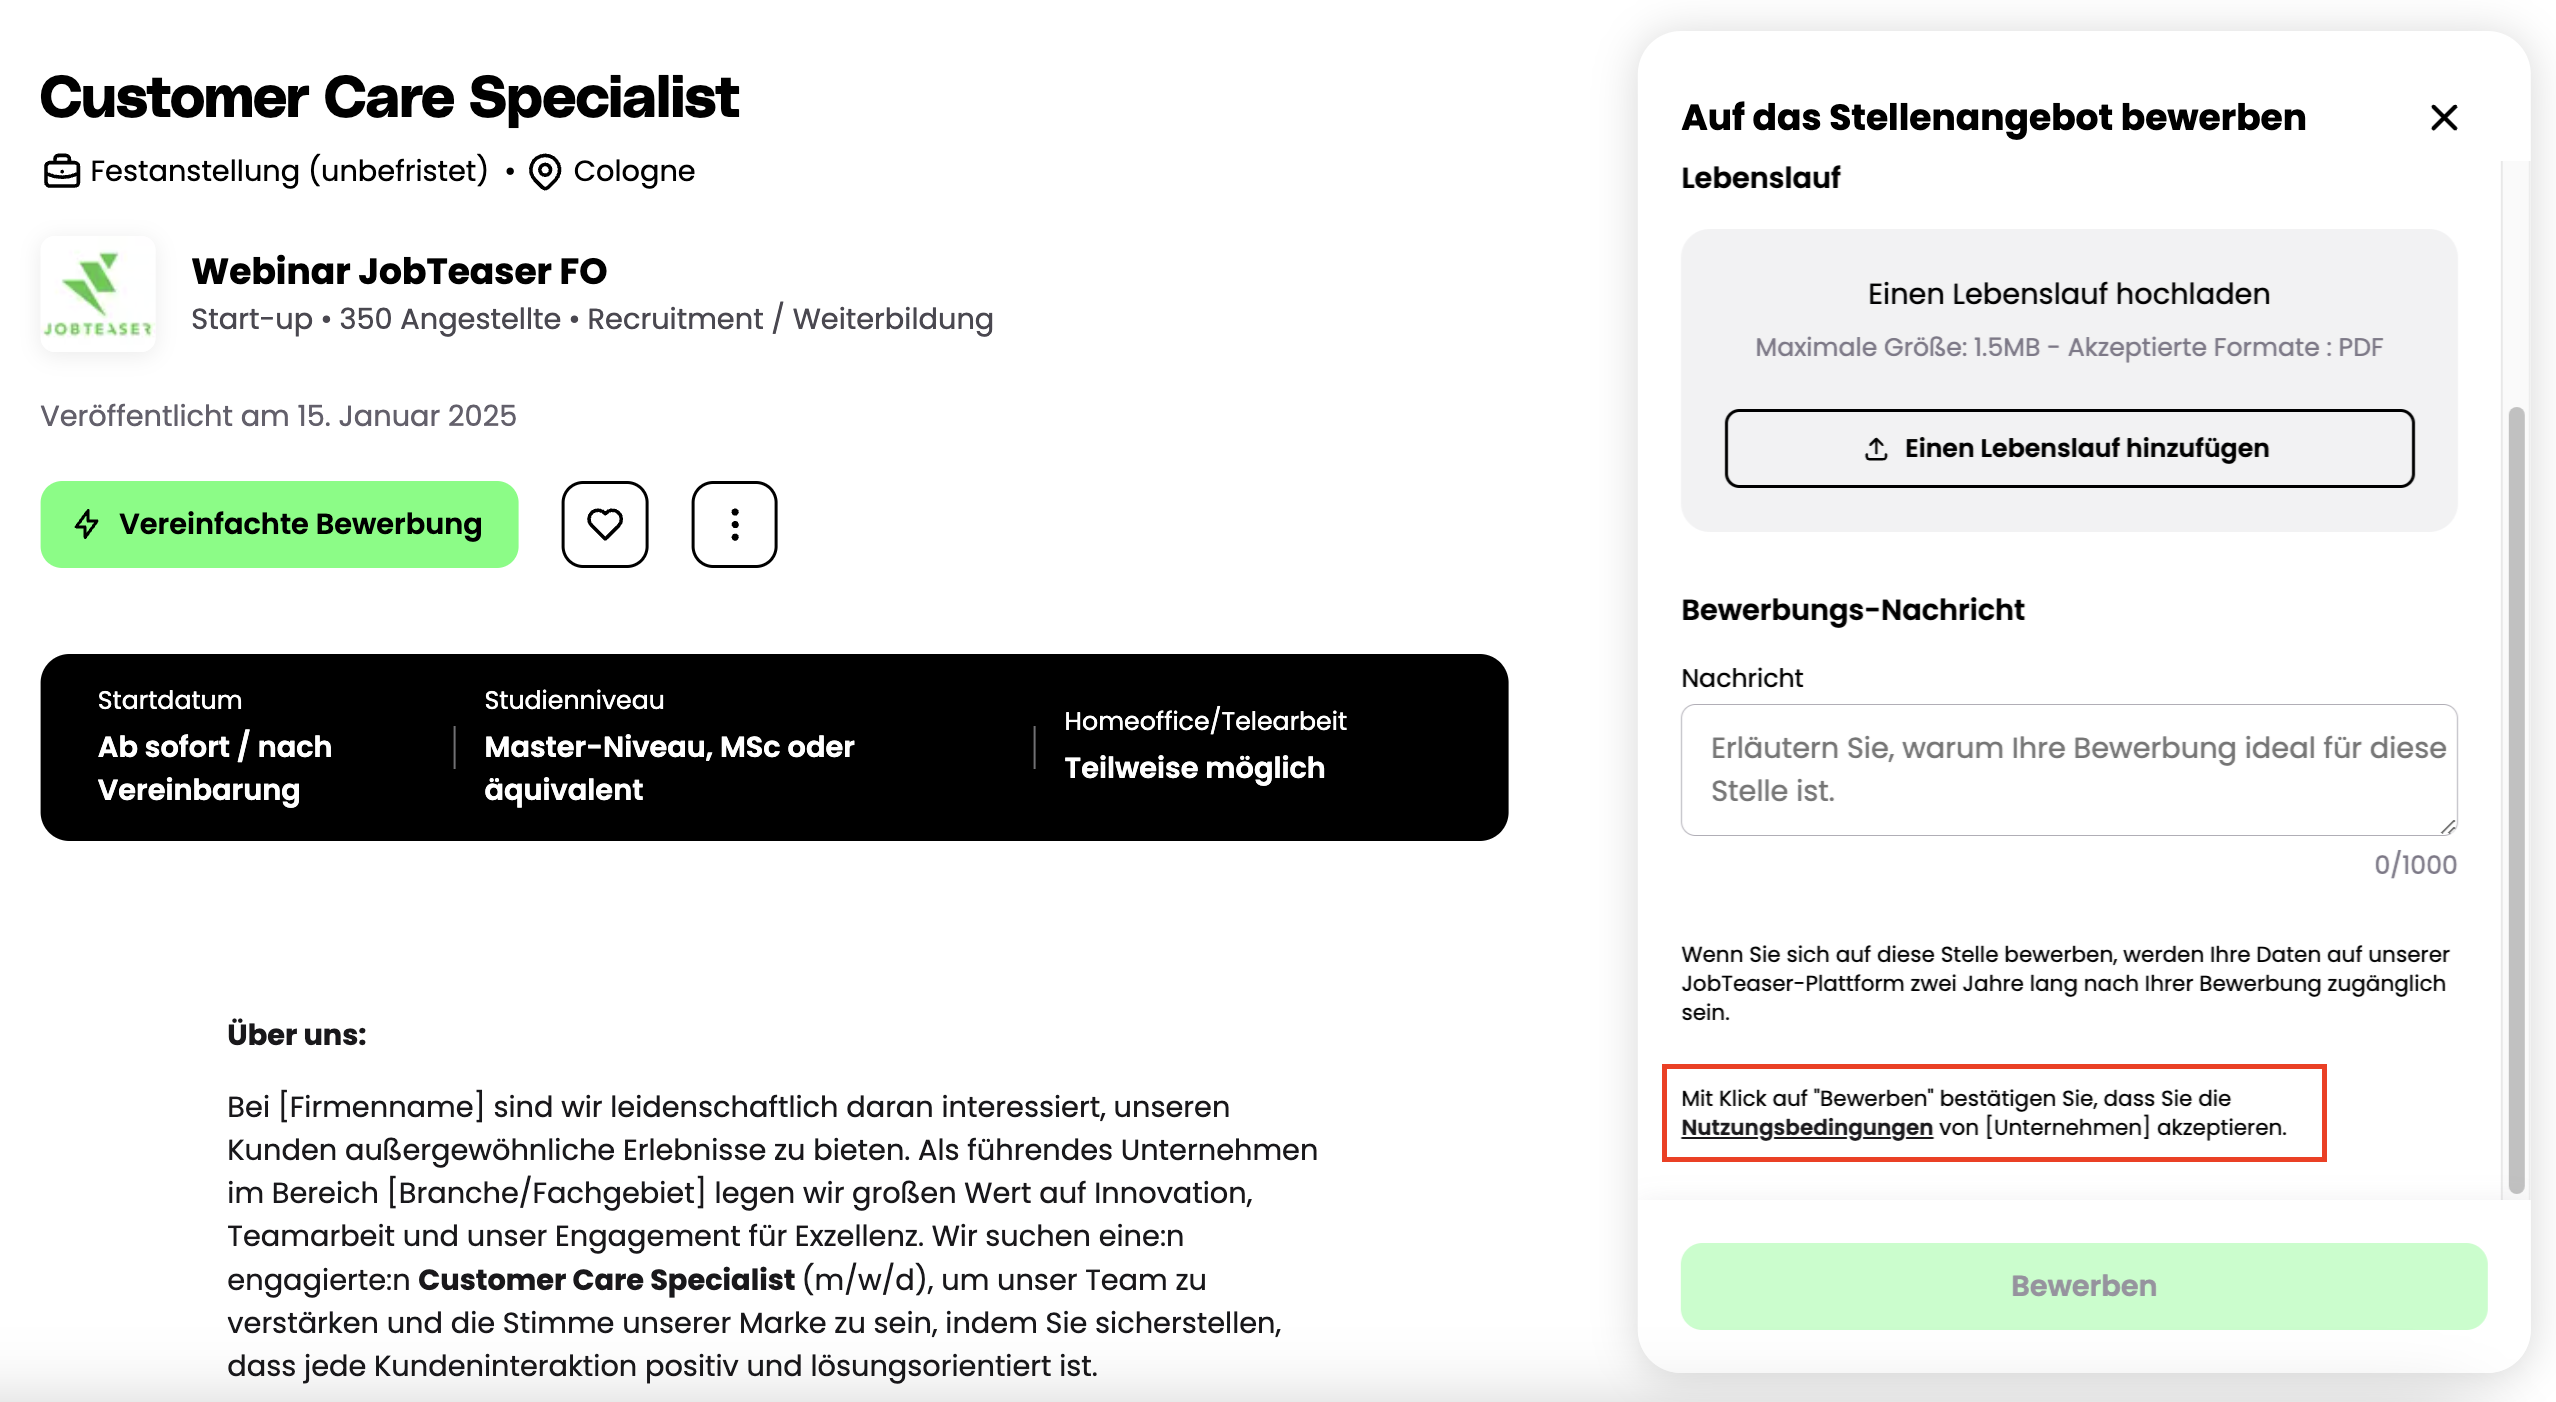Click the upload icon in Lebenslauf button
Image resolution: width=2556 pixels, height=1402 pixels.
(x=1876, y=449)
